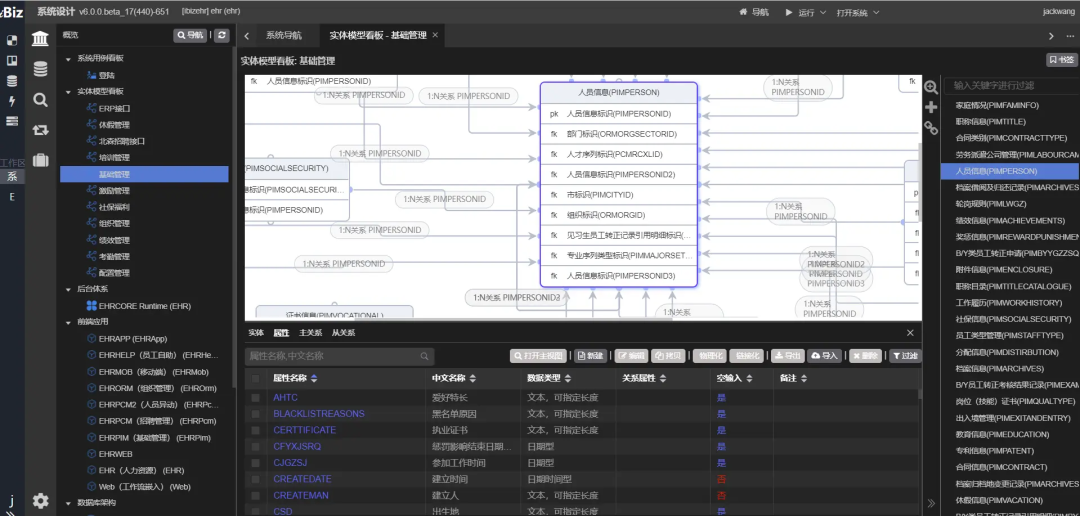The image size is (1080, 516).
Task: Check the CERTTIFICATE row checkbox
Action: [256, 430]
